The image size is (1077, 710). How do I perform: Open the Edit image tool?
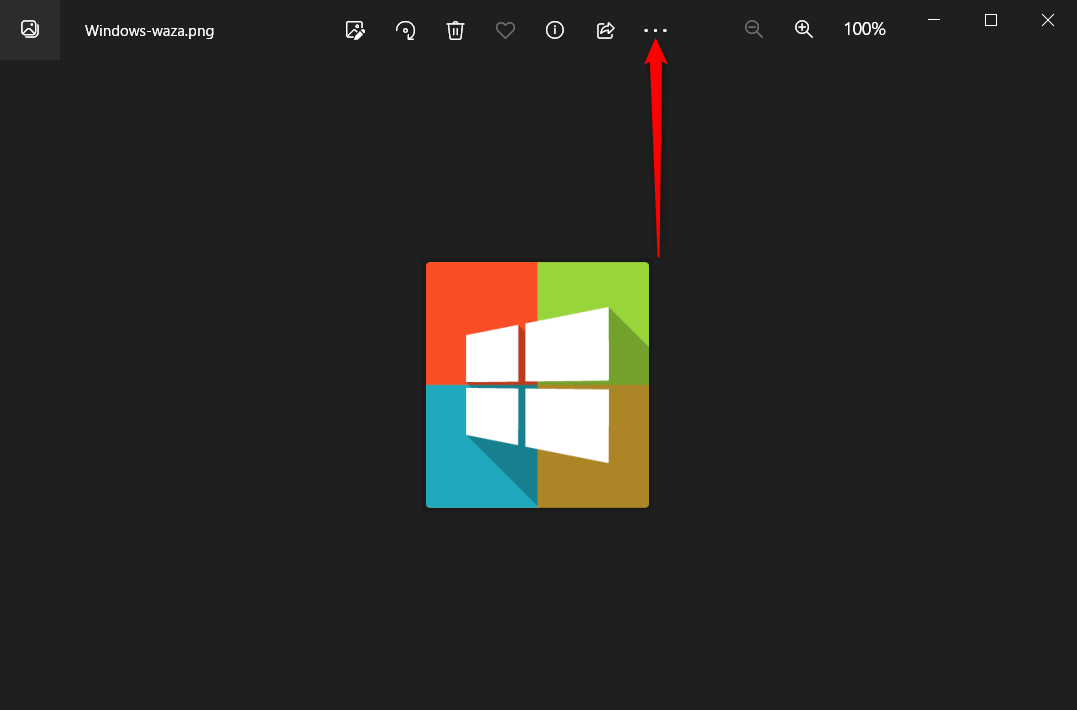pyautogui.click(x=355, y=30)
